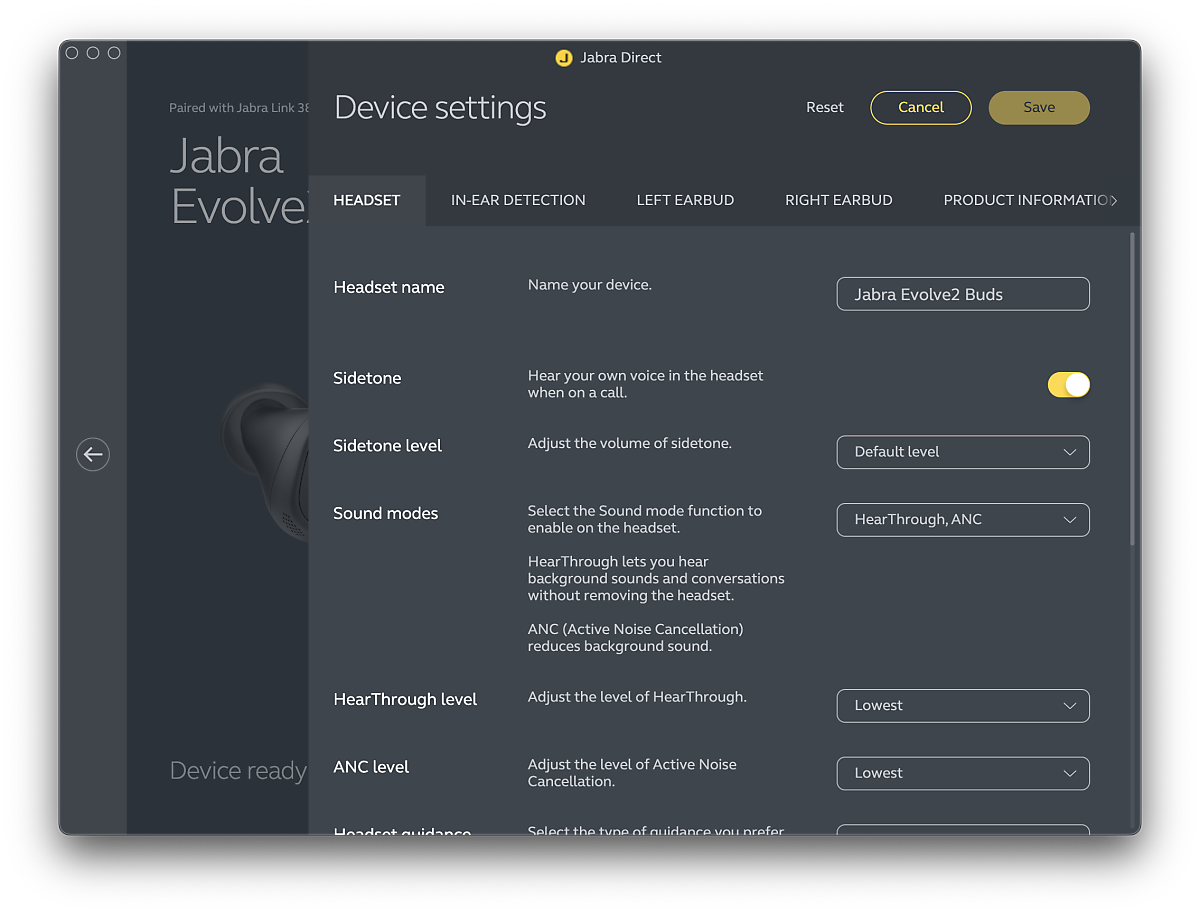This screenshot has width=1200, height=913.
Task: Click the ANC level label
Action: pyautogui.click(x=371, y=767)
